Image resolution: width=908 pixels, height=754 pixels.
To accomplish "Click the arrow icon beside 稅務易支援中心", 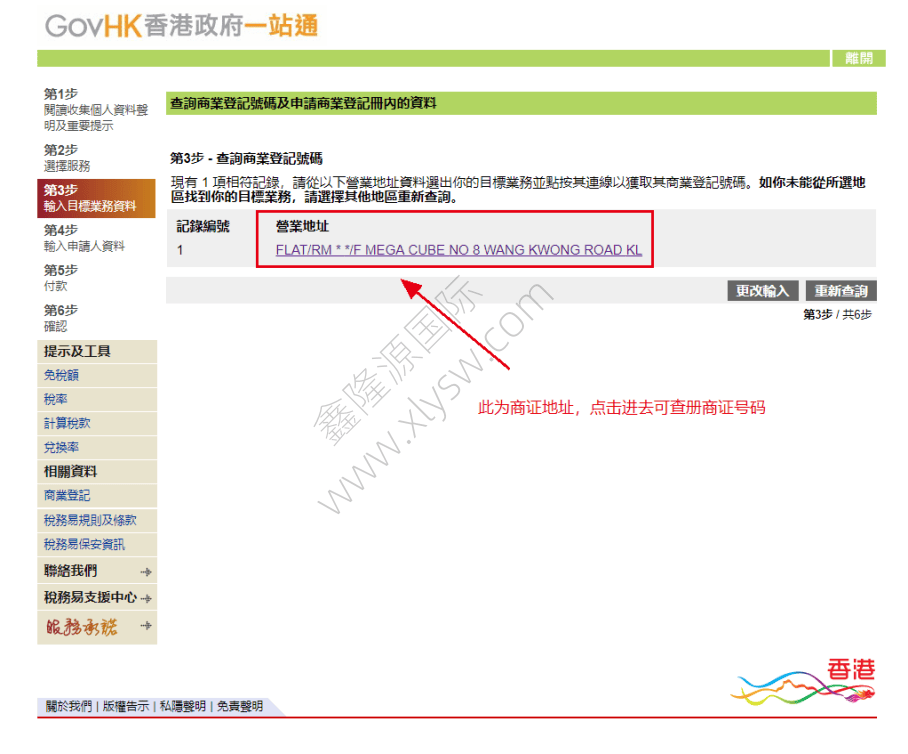I will pos(146,599).
